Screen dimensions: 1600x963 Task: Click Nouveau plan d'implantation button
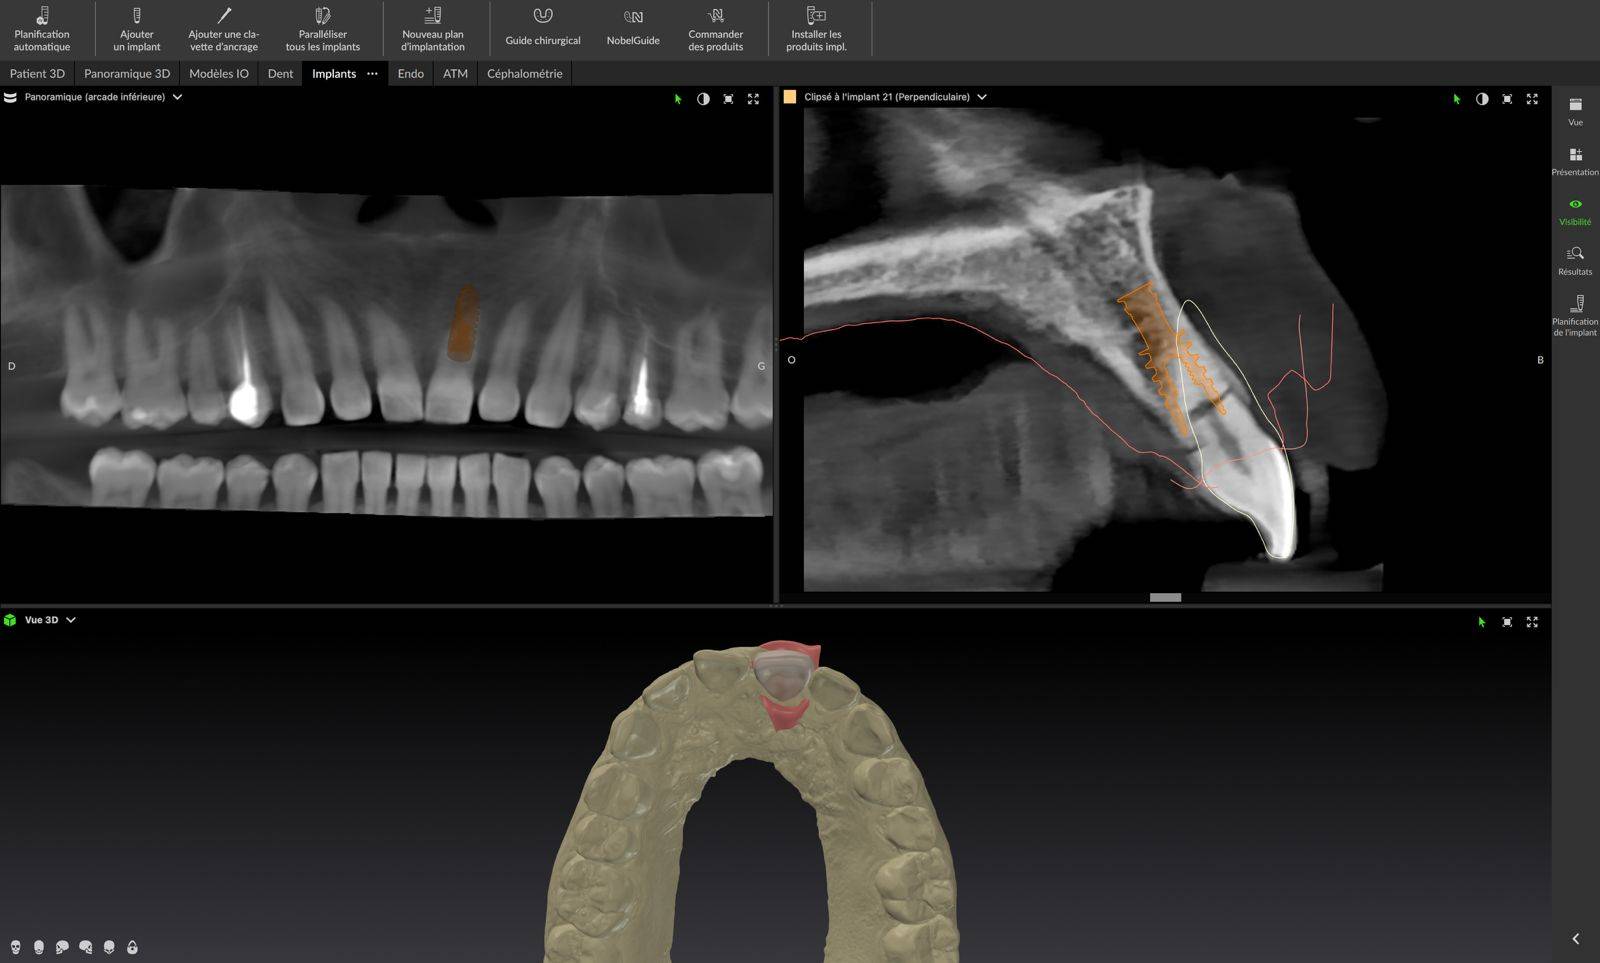pyautogui.click(x=433, y=29)
